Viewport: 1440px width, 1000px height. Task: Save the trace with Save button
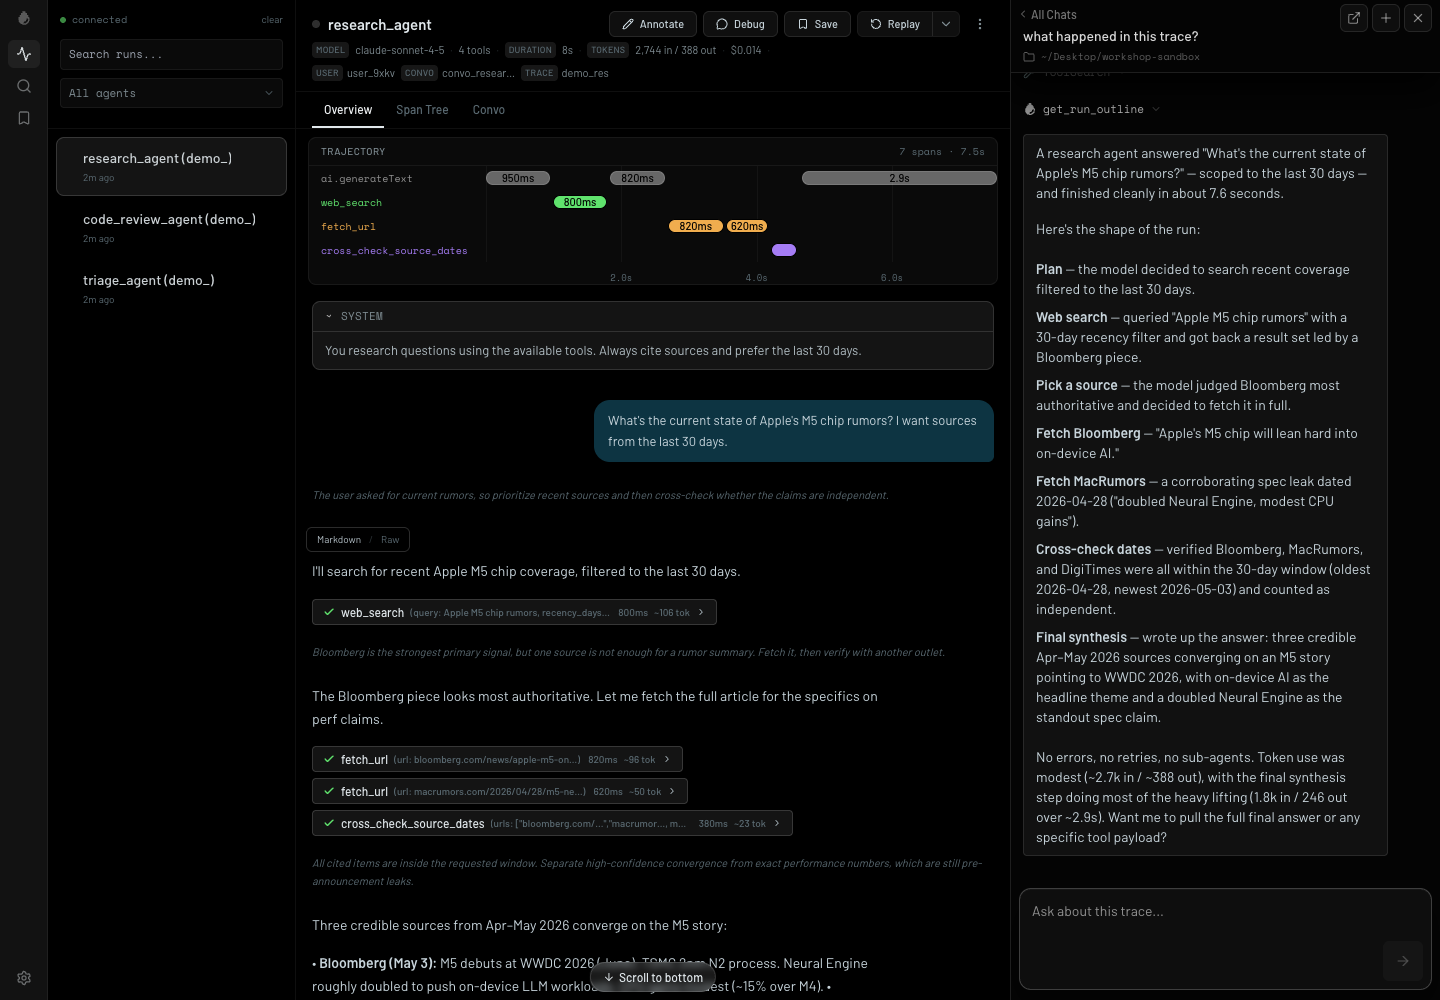(817, 24)
